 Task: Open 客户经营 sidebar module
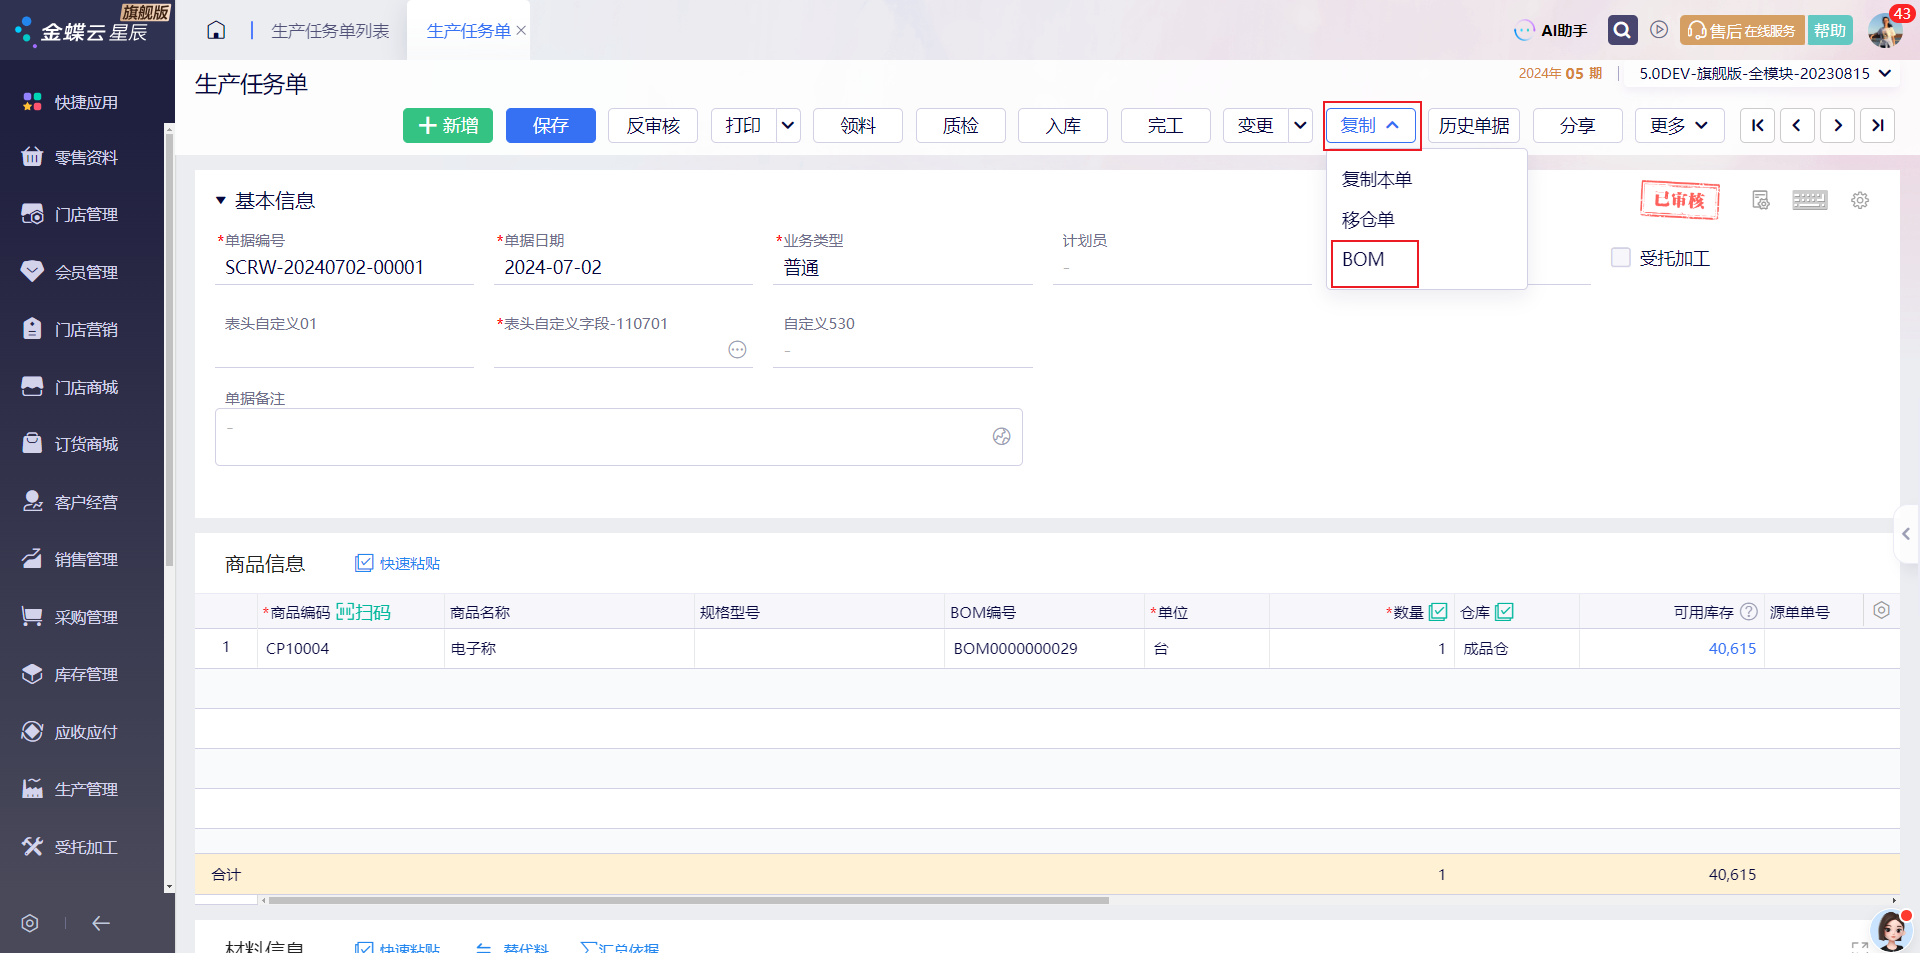[70, 502]
